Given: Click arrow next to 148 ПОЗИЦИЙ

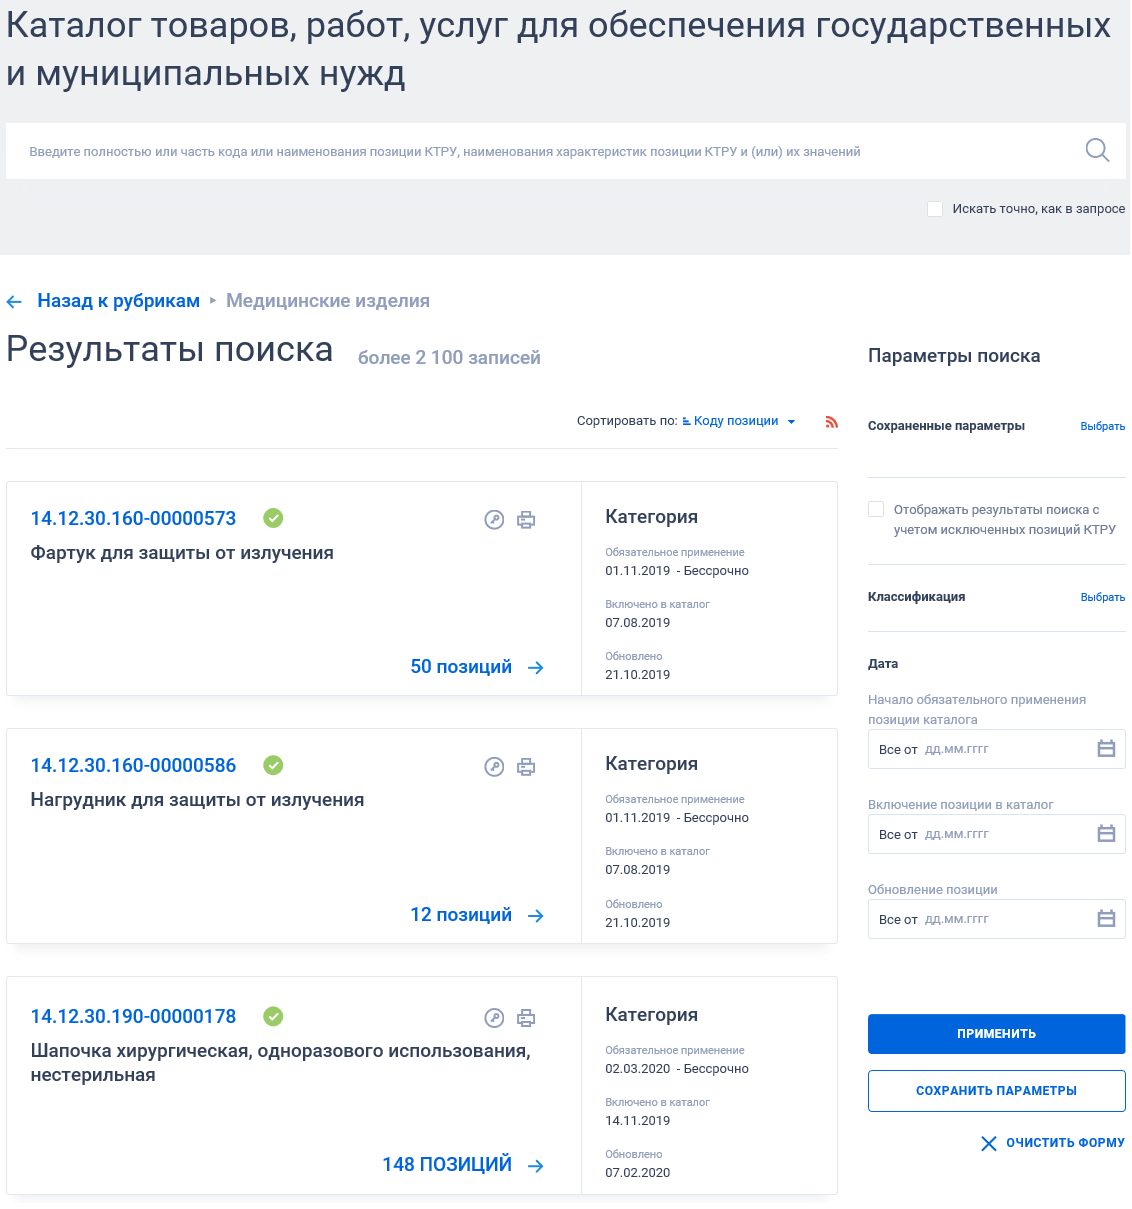Looking at the screenshot, I should (536, 1166).
